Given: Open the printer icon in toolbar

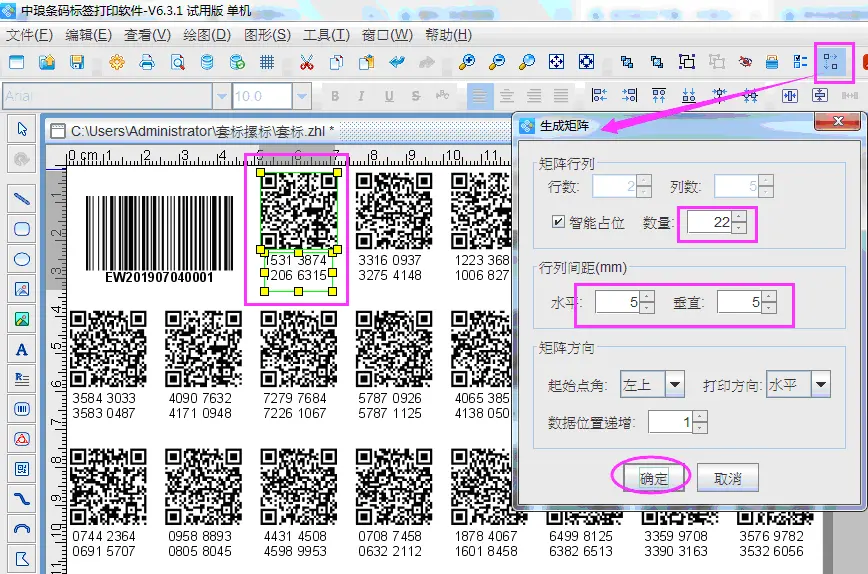Looking at the screenshot, I should [147, 62].
